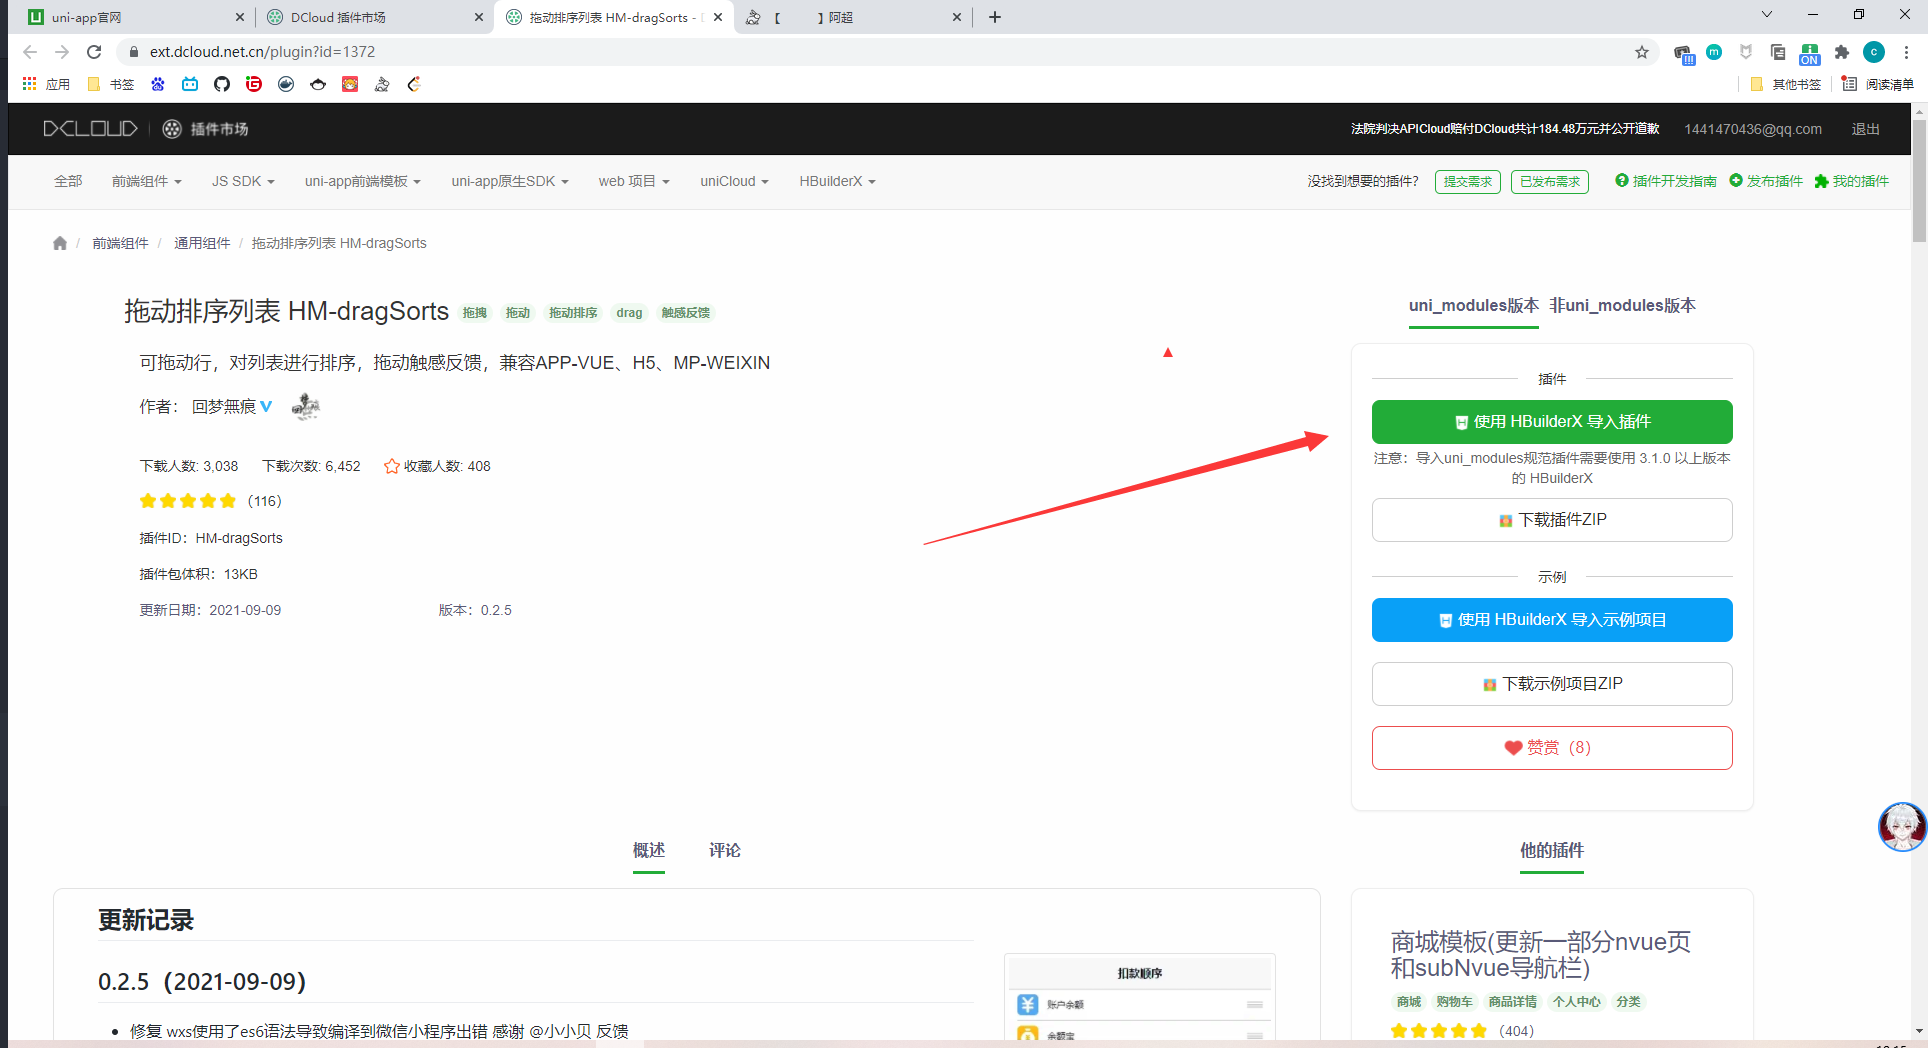The height and width of the screenshot is (1048, 1928).
Task: Click the browser address bar URL
Action: 262,52
